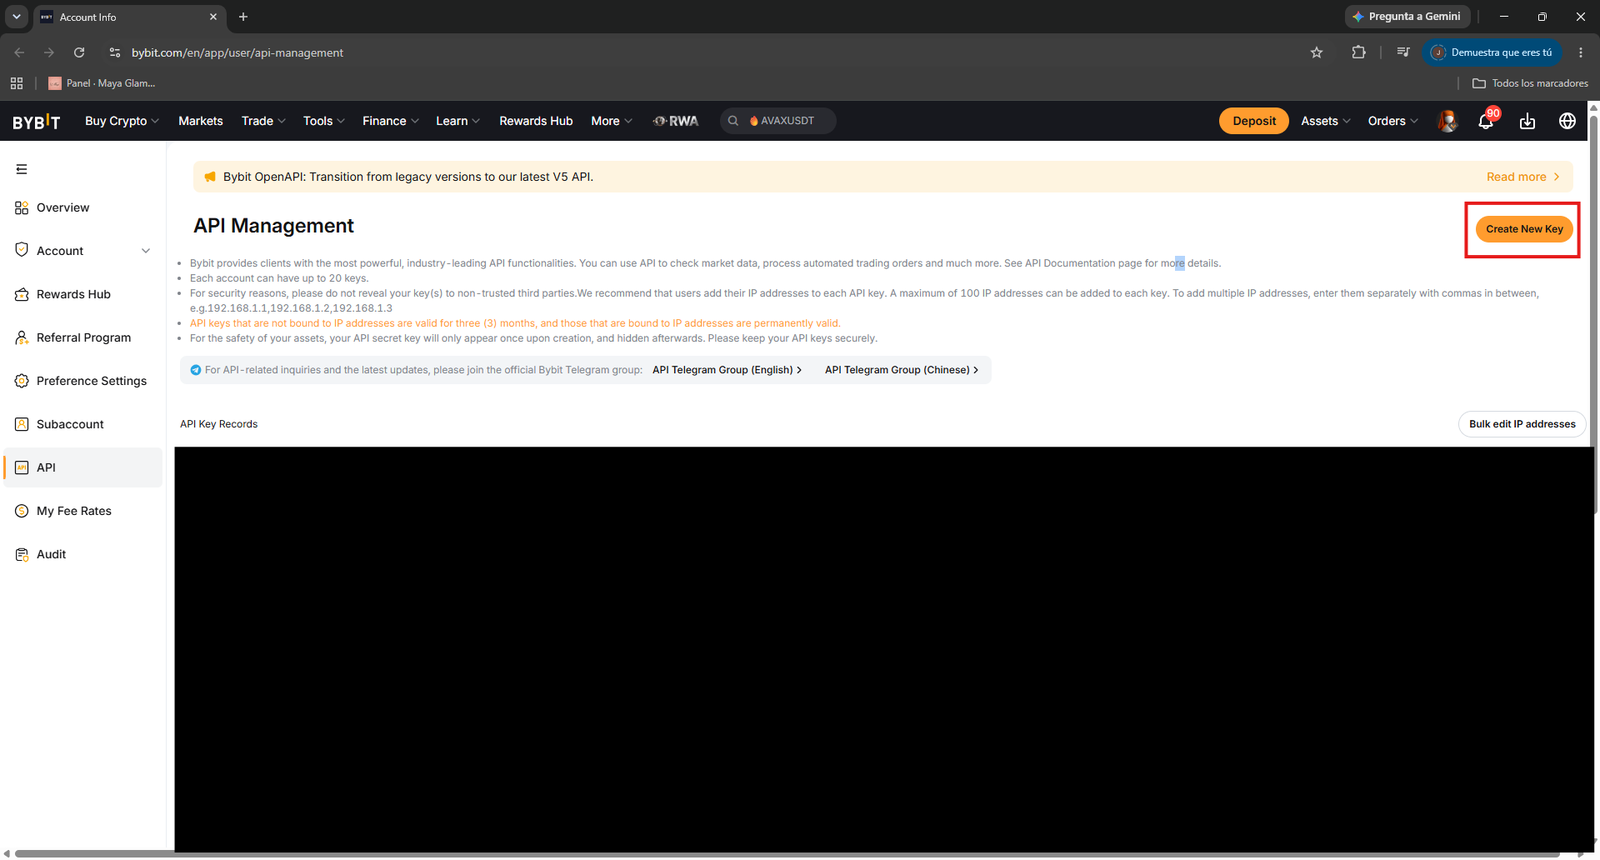The height and width of the screenshot is (860, 1600).
Task: Open My Fee Rates in the sidebar
Action: pyautogui.click(x=83, y=511)
